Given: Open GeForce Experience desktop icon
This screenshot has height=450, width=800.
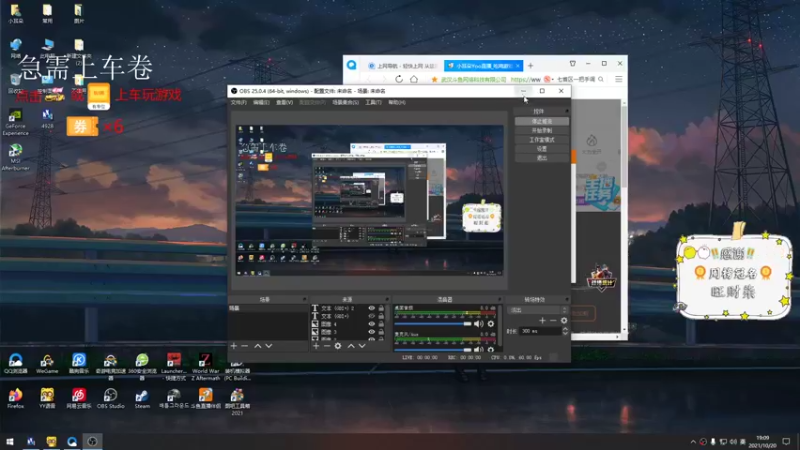Looking at the screenshot, I should point(15,123).
